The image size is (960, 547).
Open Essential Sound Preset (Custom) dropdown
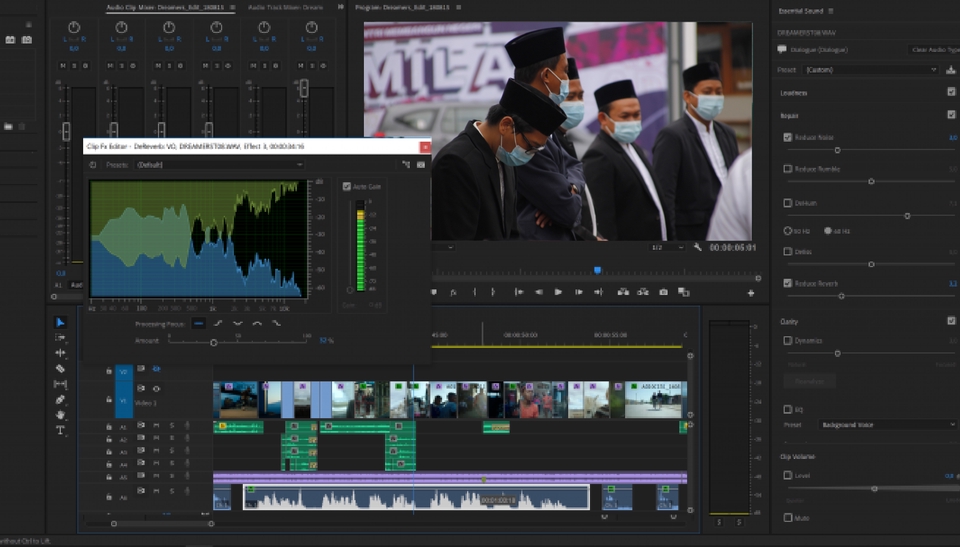[871, 70]
